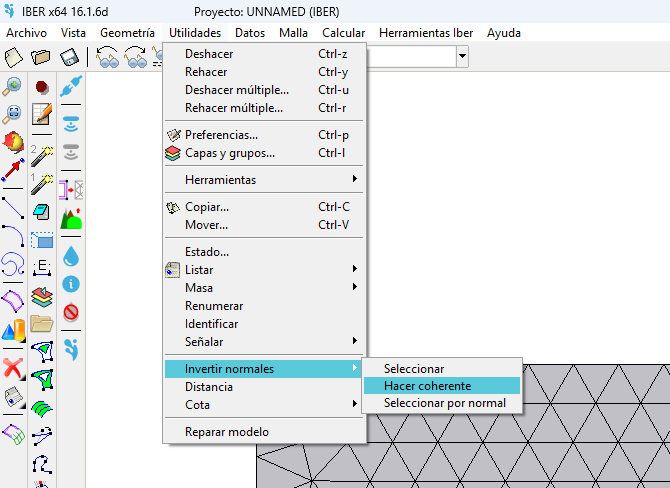Click the magic wand icon numbered 1
Image resolution: width=670 pixels, height=488 pixels.
(42, 184)
